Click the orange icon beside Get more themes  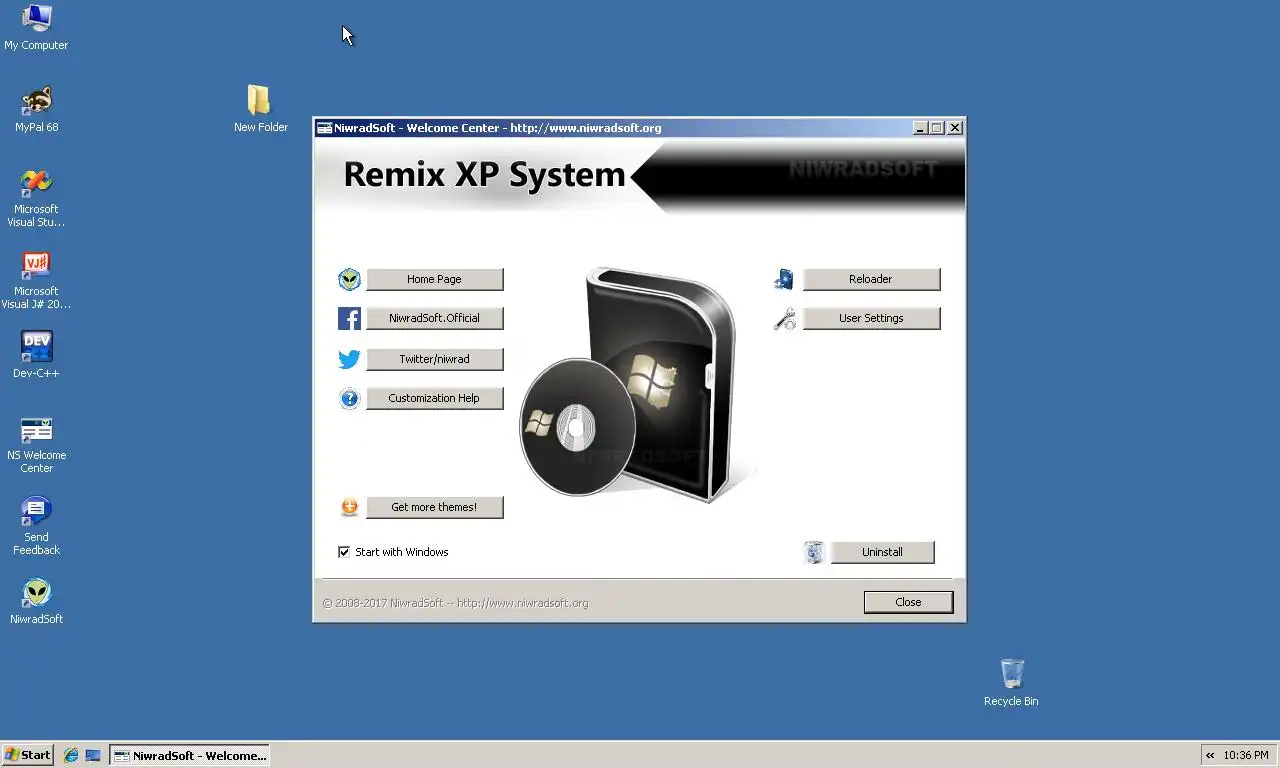coord(349,507)
